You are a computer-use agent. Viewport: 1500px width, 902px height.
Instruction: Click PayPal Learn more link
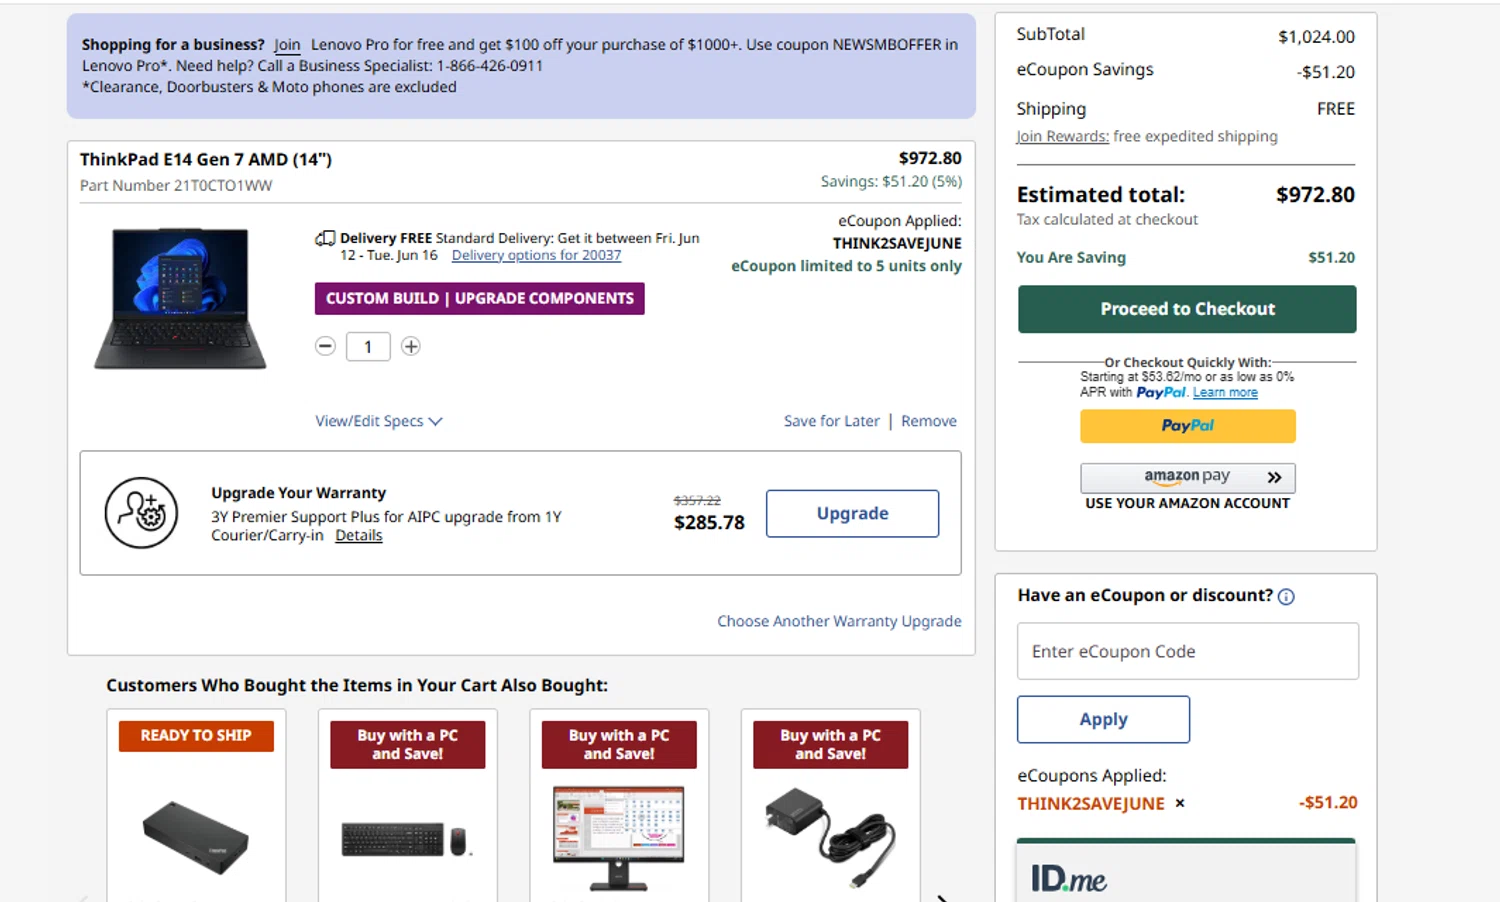(1225, 393)
